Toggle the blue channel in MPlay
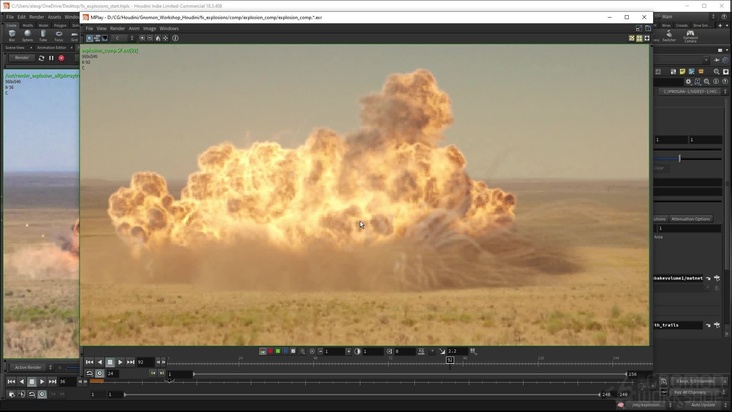Image resolution: width=732 pixels, height=412 pixels. click(x=285, y=351)
